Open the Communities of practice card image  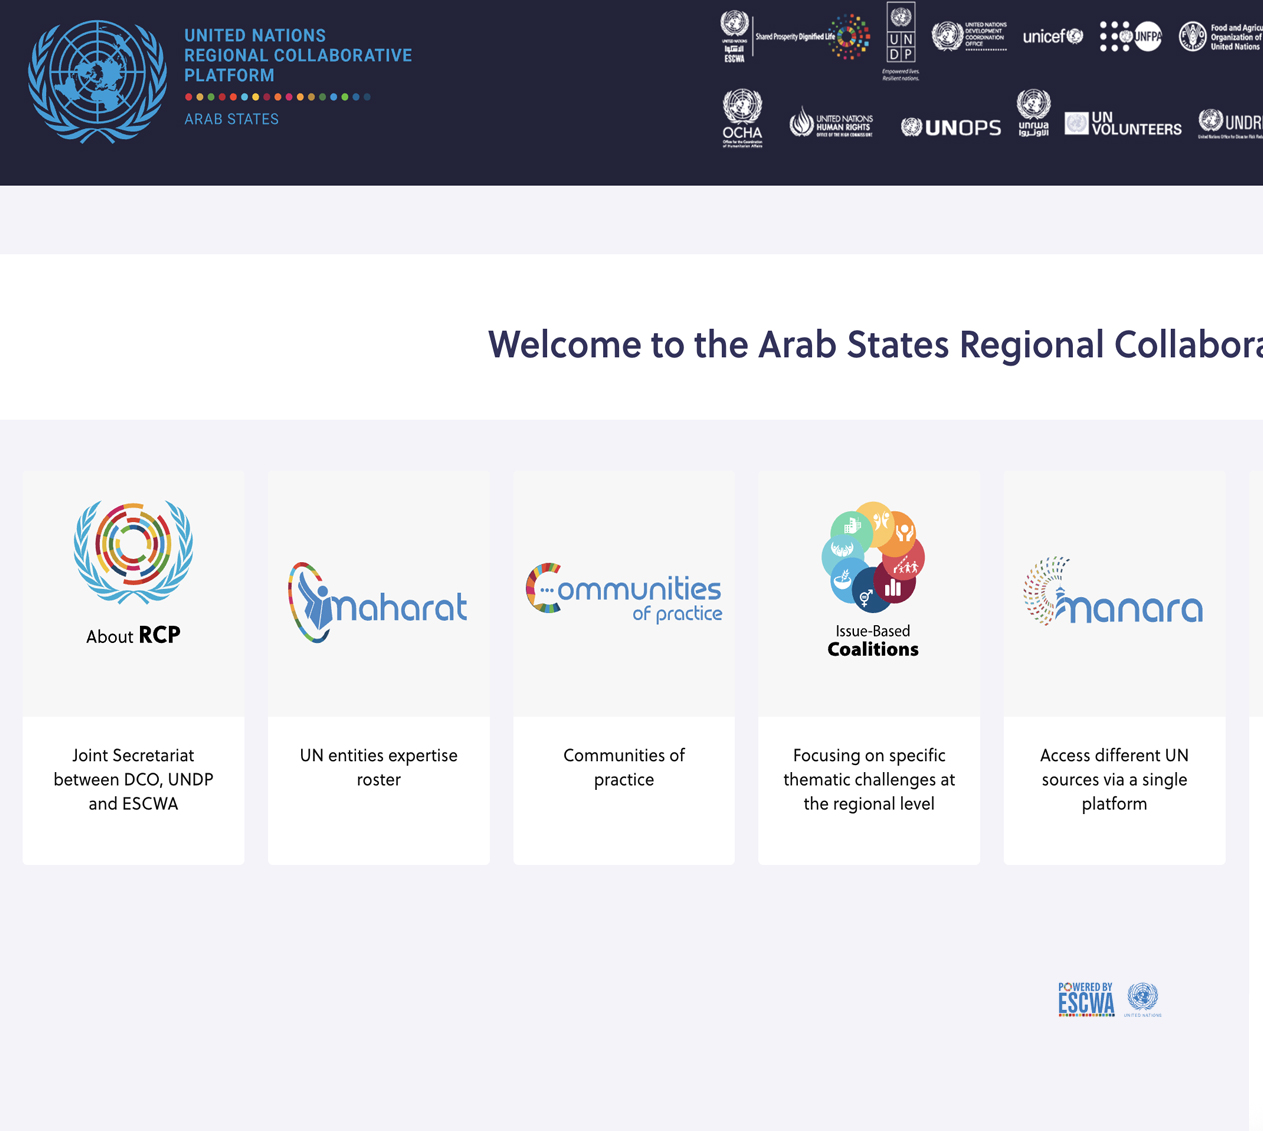pyautogui.click(x=624, y=592)
